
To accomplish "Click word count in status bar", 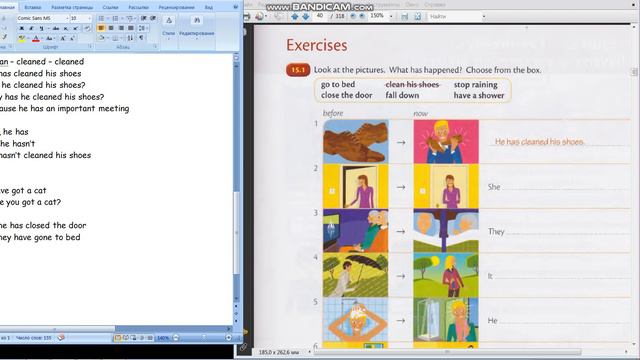I will (x=33, y=338).
